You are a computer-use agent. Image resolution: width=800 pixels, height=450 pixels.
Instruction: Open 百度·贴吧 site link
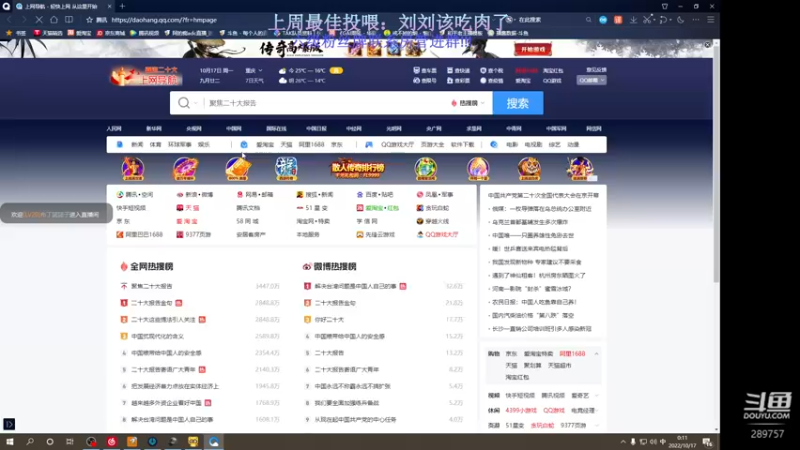tap(375, 194)
